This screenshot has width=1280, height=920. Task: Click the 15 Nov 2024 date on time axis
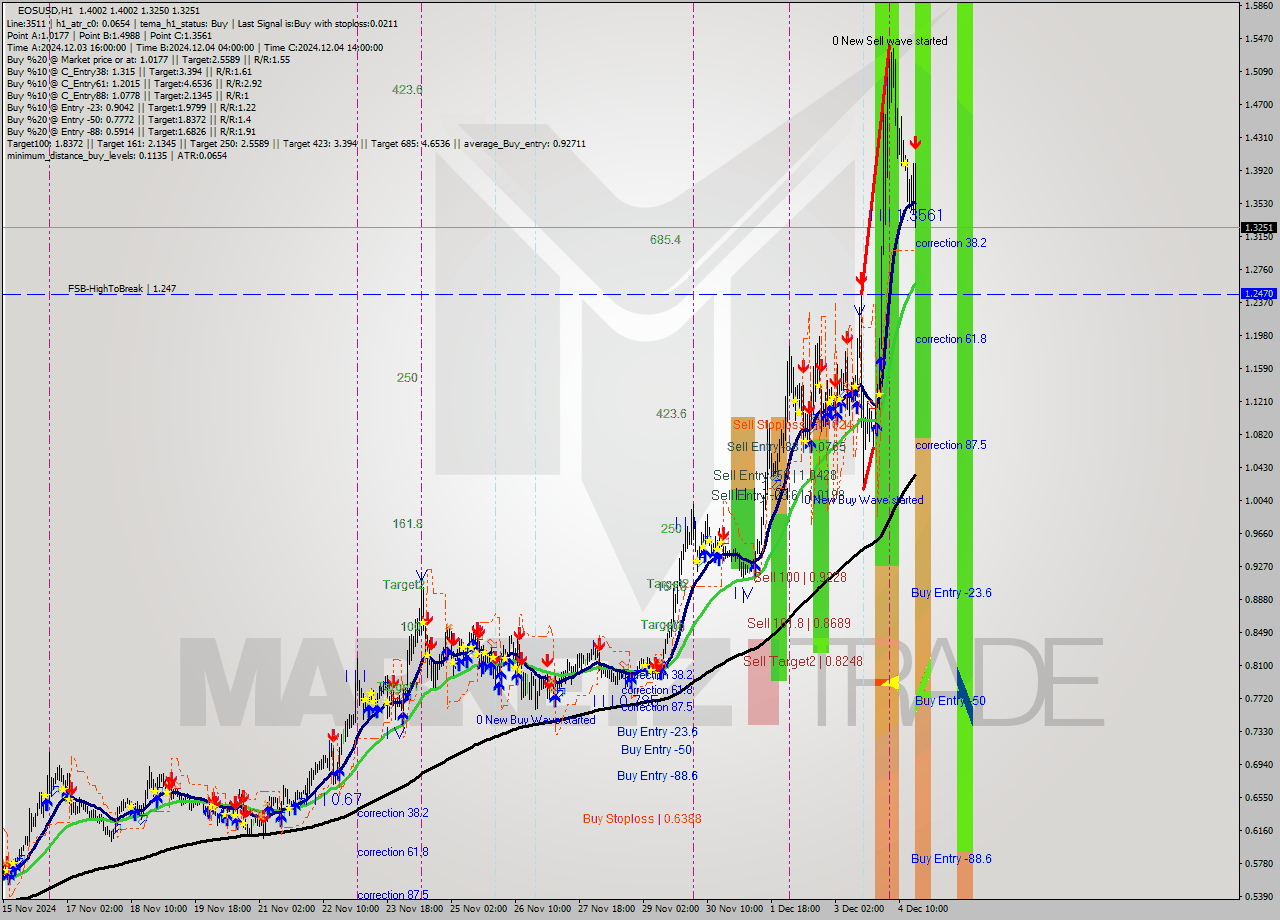pos(29,909)
